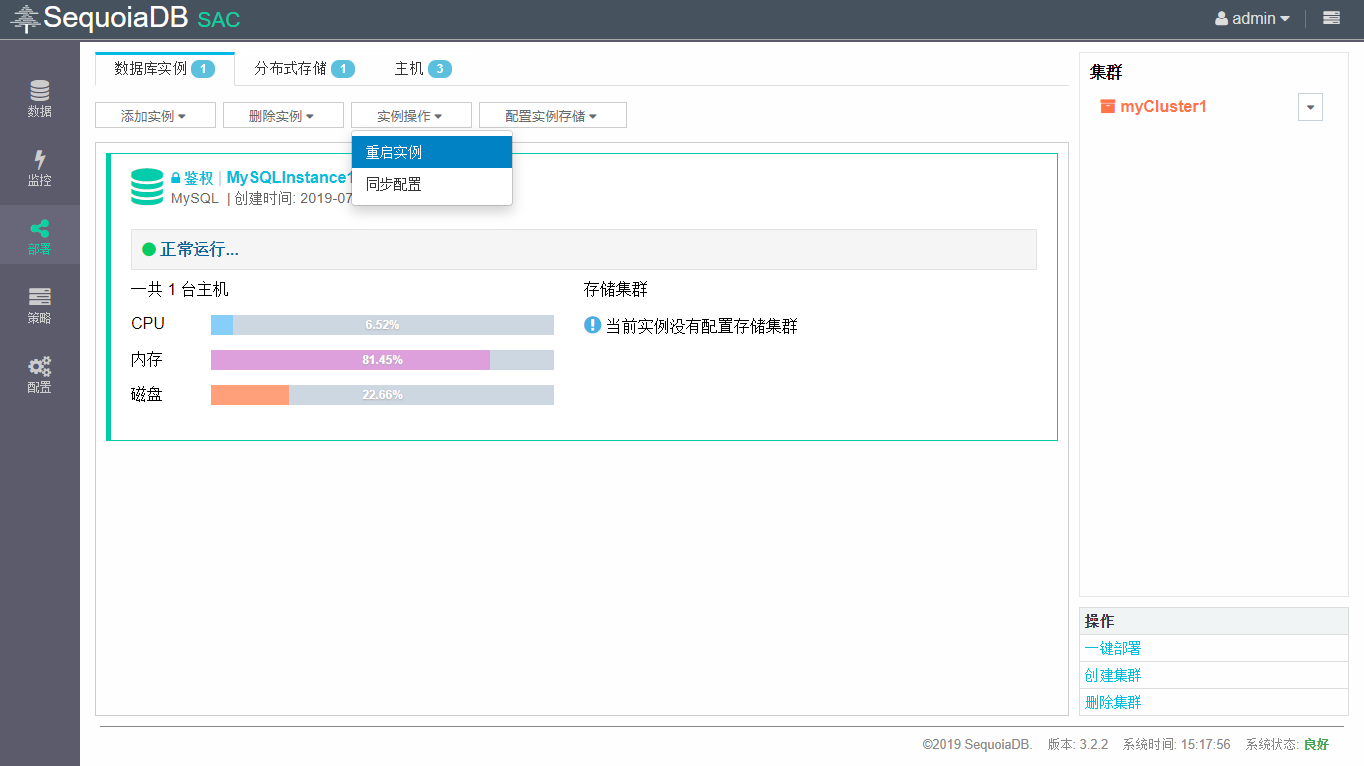The width and height of the screenshot is (1364, 766).
Task: Expand the 添加实例 dropdown button
Action: [155, 116]
